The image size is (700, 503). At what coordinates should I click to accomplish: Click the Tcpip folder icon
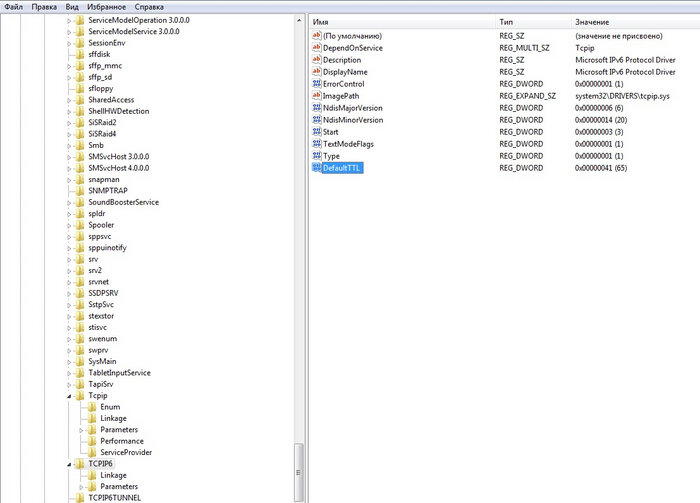pyautogui.click(x=80, y=395)
